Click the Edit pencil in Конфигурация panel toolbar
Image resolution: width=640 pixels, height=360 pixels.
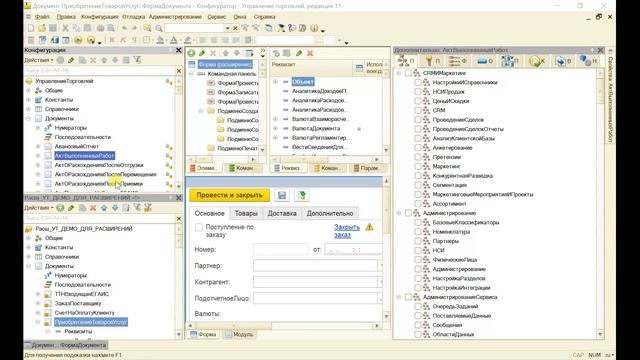71,60
